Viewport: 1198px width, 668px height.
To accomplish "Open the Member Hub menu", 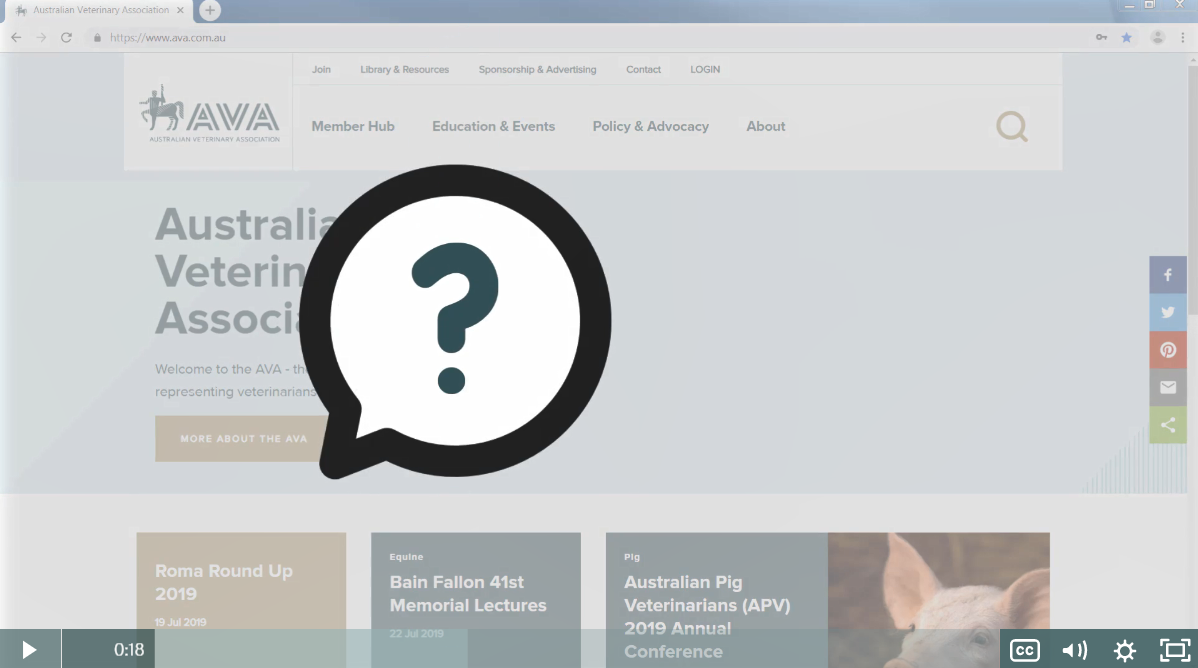I will click(353, 126).
